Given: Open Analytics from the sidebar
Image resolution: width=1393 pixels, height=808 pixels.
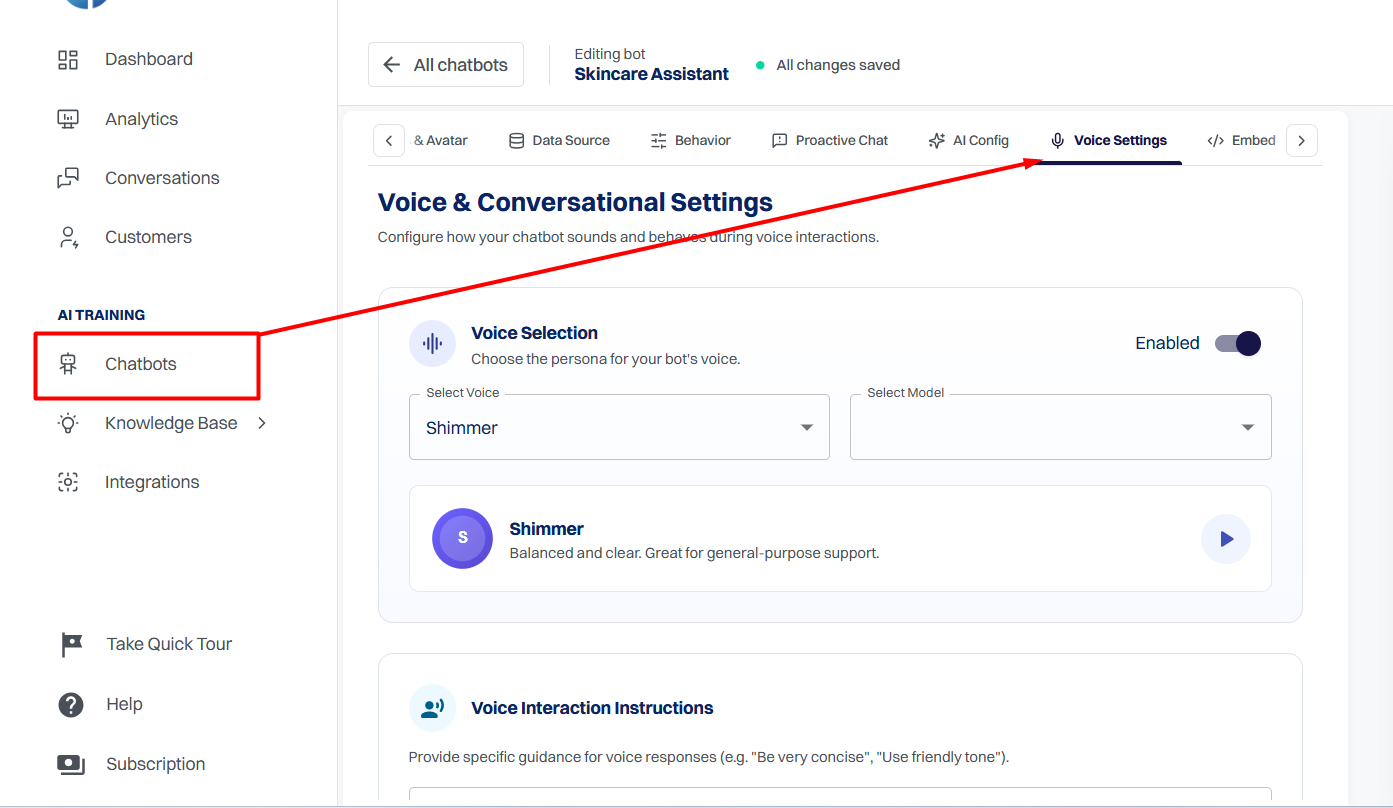Looking at the screenshot, I should 118,119.
